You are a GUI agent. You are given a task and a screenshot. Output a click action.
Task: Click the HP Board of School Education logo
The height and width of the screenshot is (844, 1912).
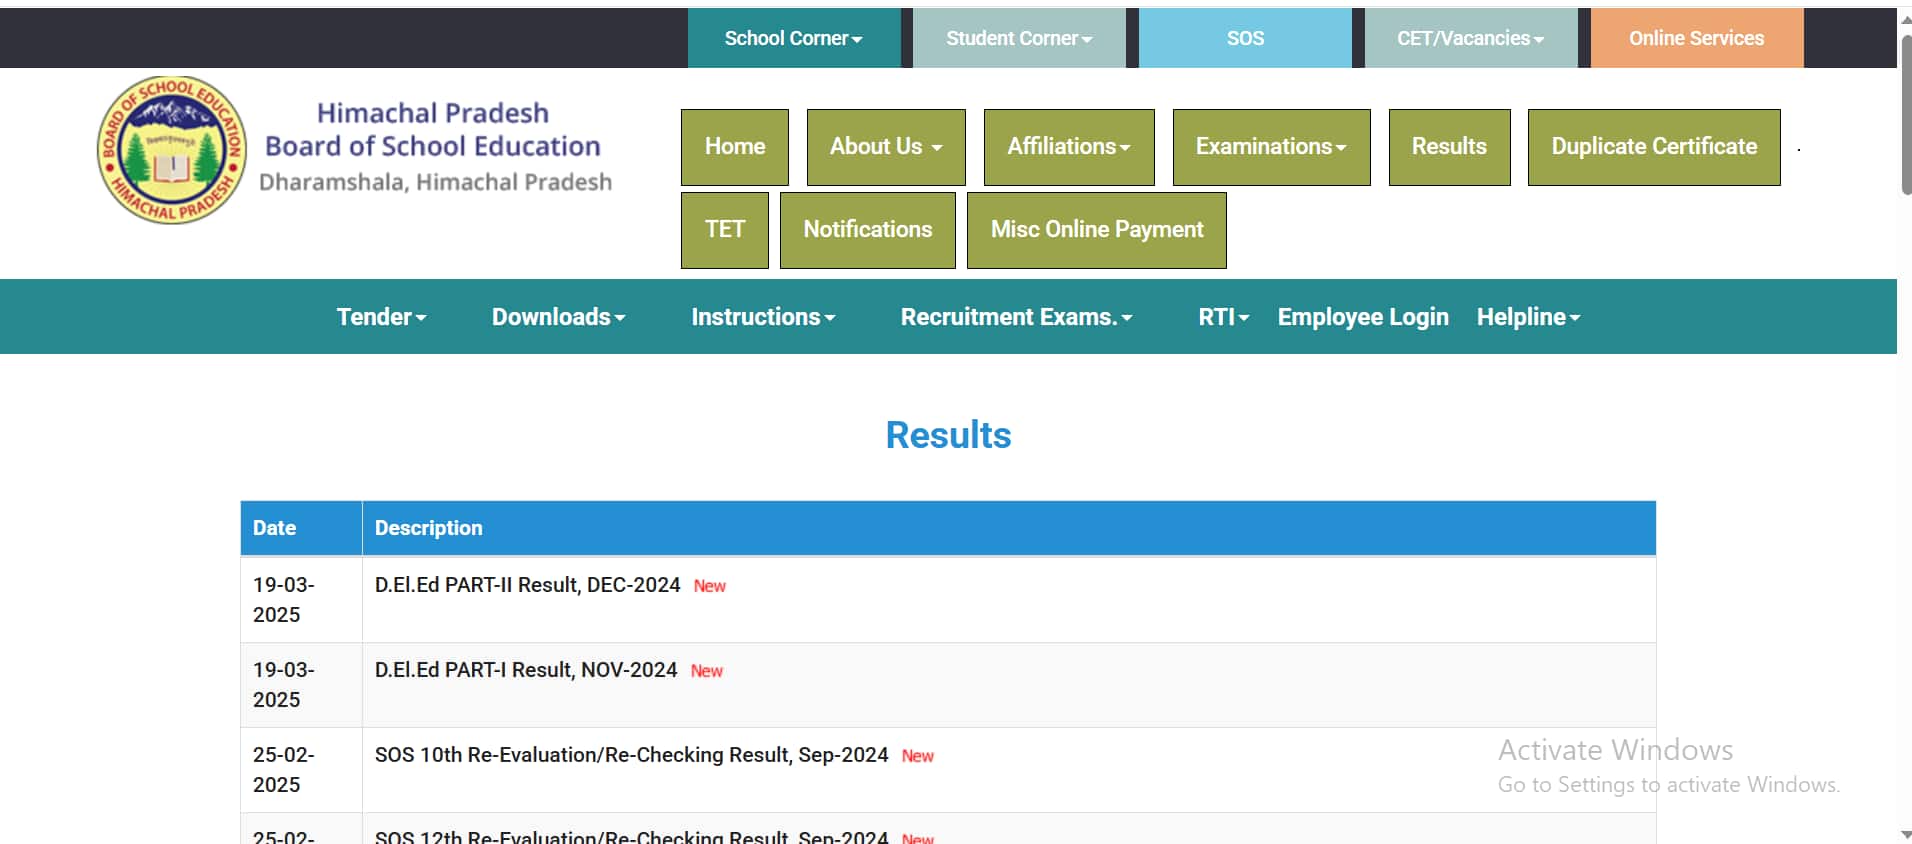(171, 150)
